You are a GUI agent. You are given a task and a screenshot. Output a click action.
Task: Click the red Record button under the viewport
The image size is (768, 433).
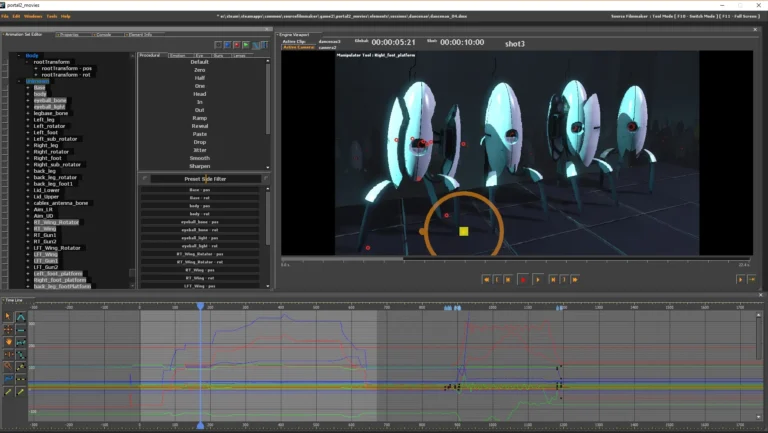tap(523, 280)
